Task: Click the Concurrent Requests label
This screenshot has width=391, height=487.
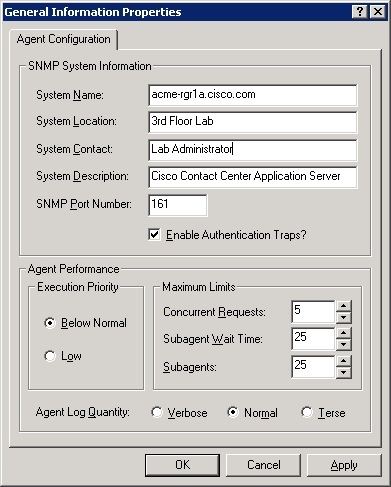Action: pyautogui.click(x=214, y=312)
